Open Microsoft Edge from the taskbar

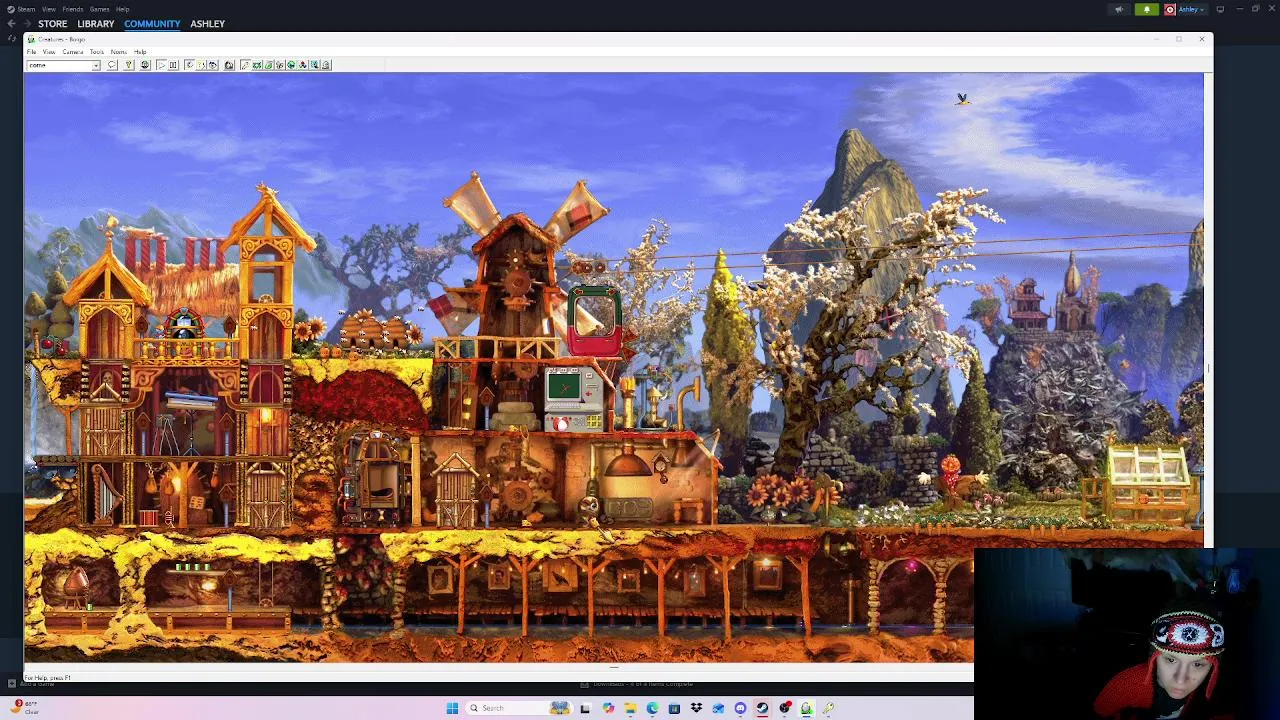[x=652, y=708]
